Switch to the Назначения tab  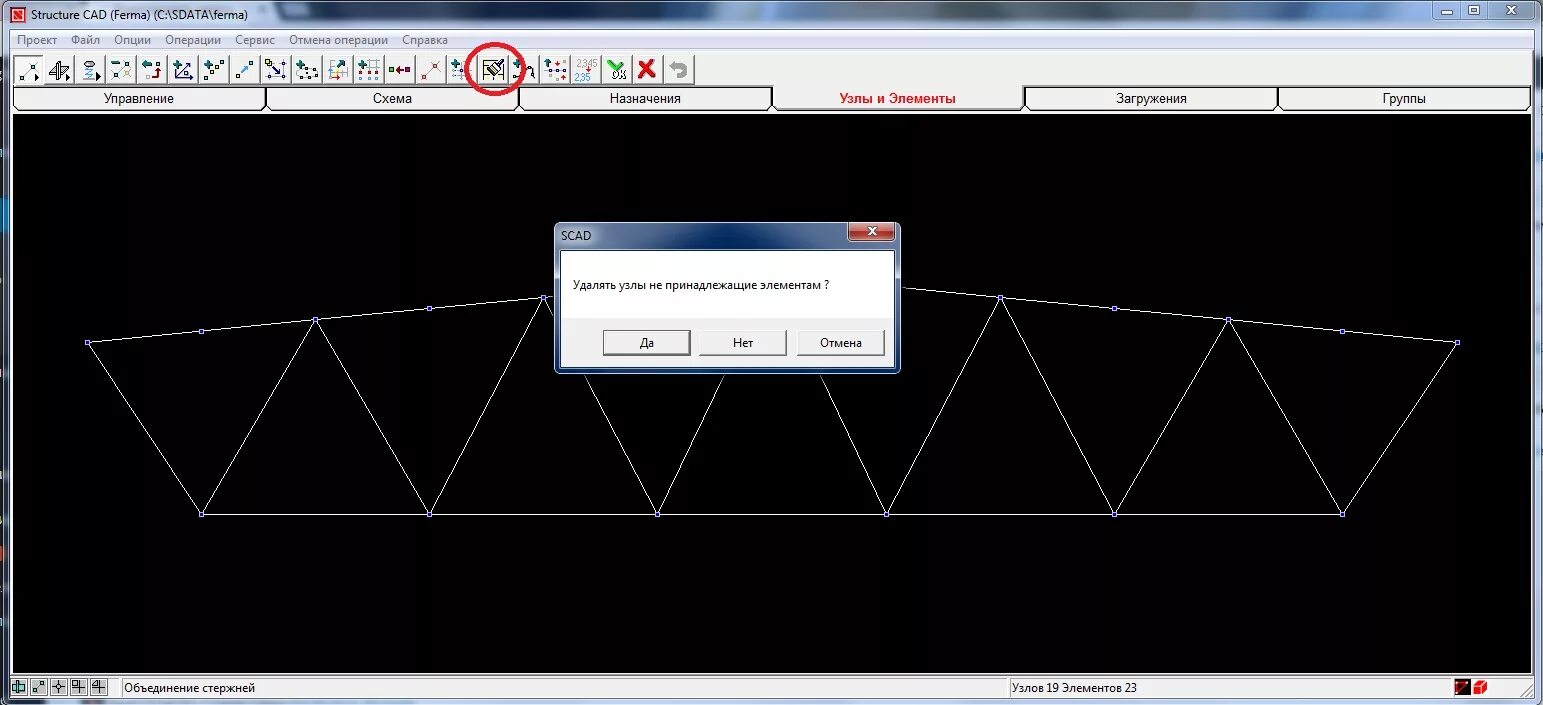(645, 98)
